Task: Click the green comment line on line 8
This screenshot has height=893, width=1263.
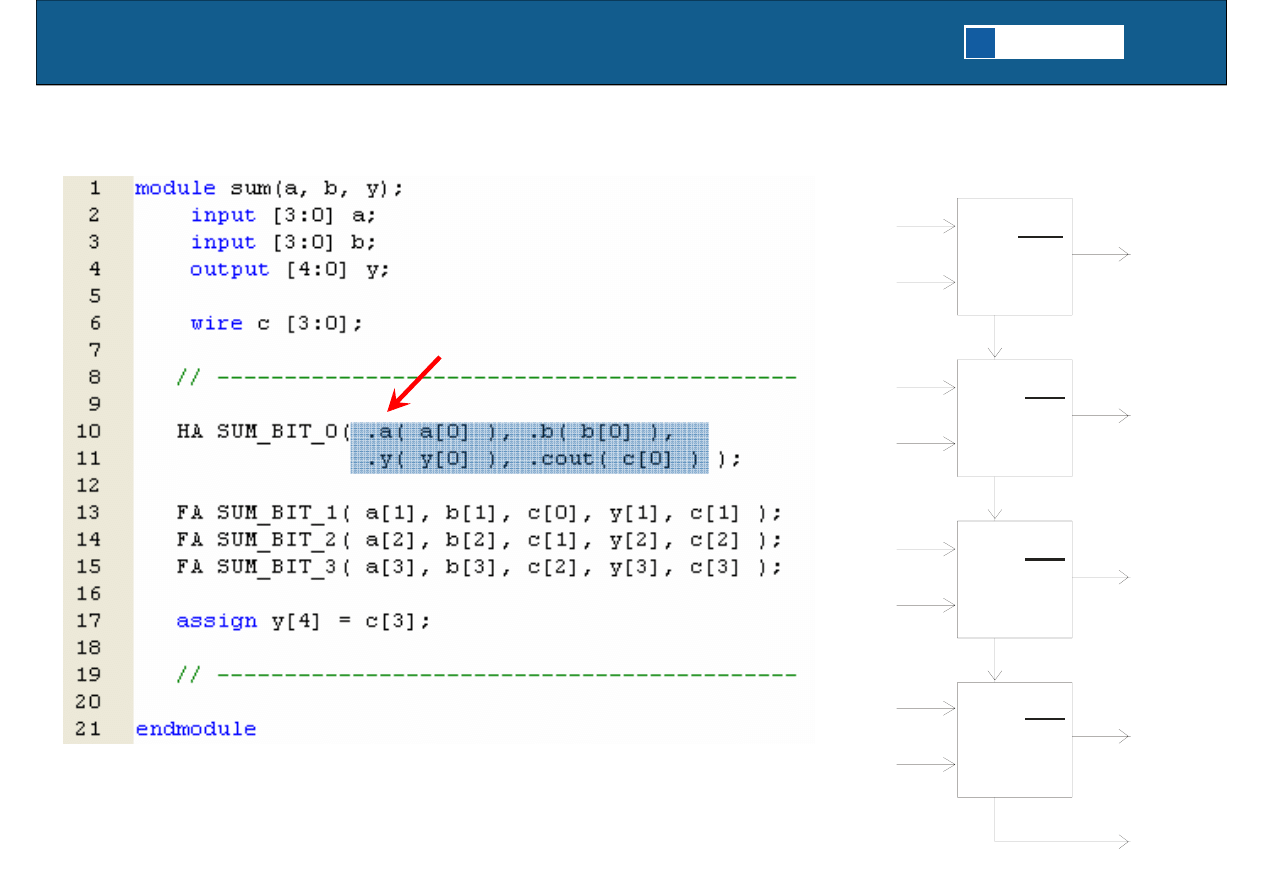Action: click(x=486, y=378)
